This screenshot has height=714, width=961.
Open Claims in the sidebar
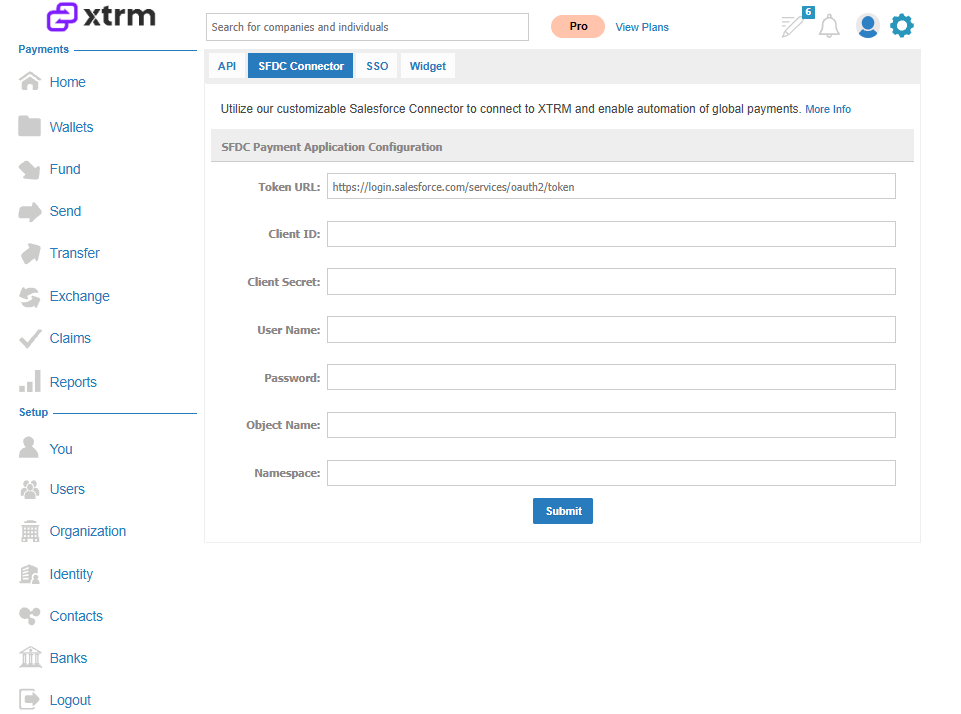click(70, 338)
